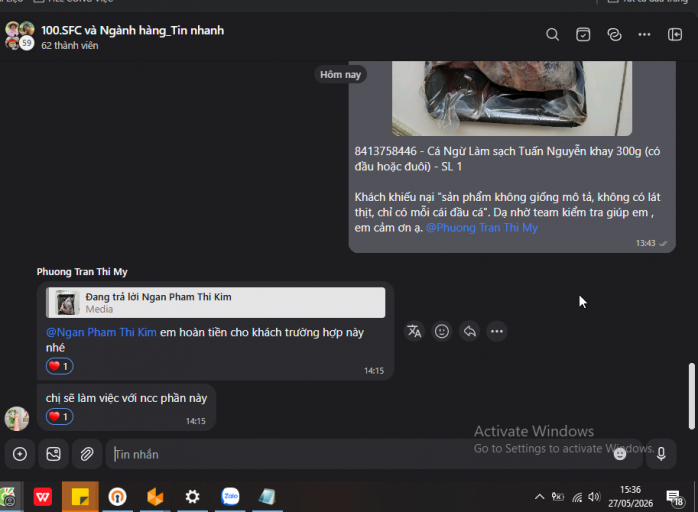Image resolution: width=698 pixels, height=512 pixels.
Task: Open the battery status tray icon
Action: tap(558, 497)
